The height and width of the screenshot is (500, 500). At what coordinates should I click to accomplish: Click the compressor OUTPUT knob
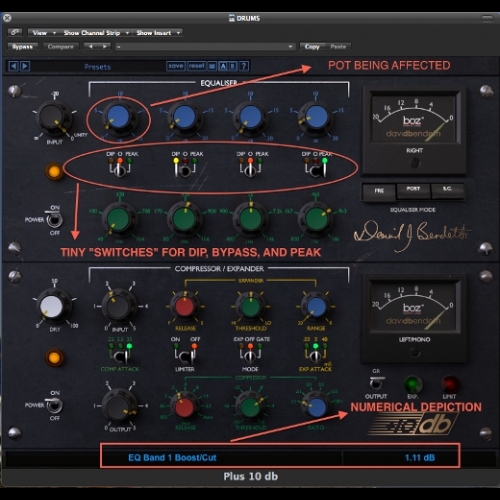pyautogui.click(x=119, y=406)
